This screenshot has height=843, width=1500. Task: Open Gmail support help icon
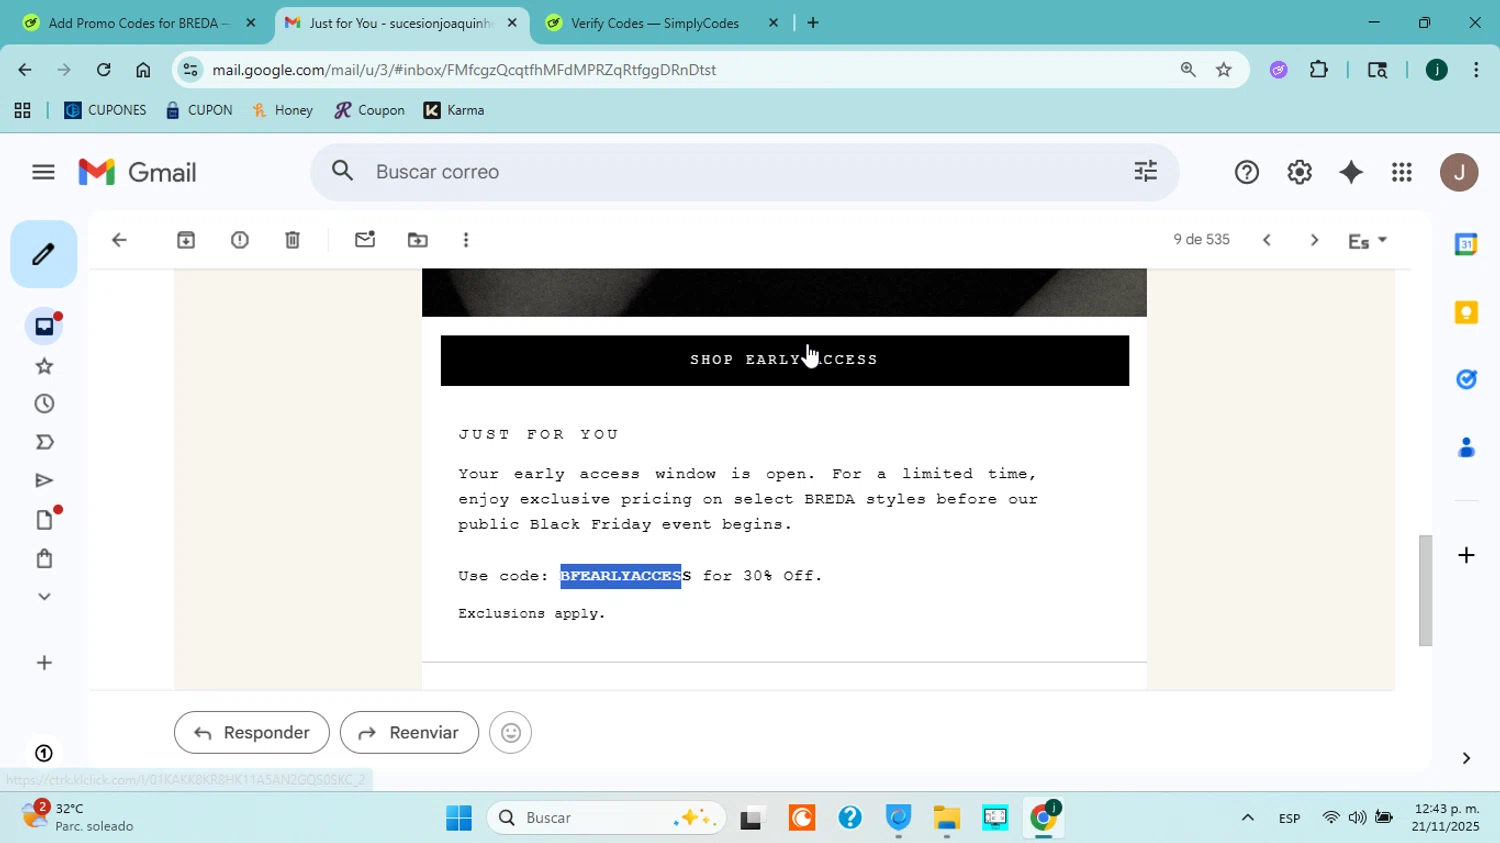pyautogui.click(x=1246, y=172)
